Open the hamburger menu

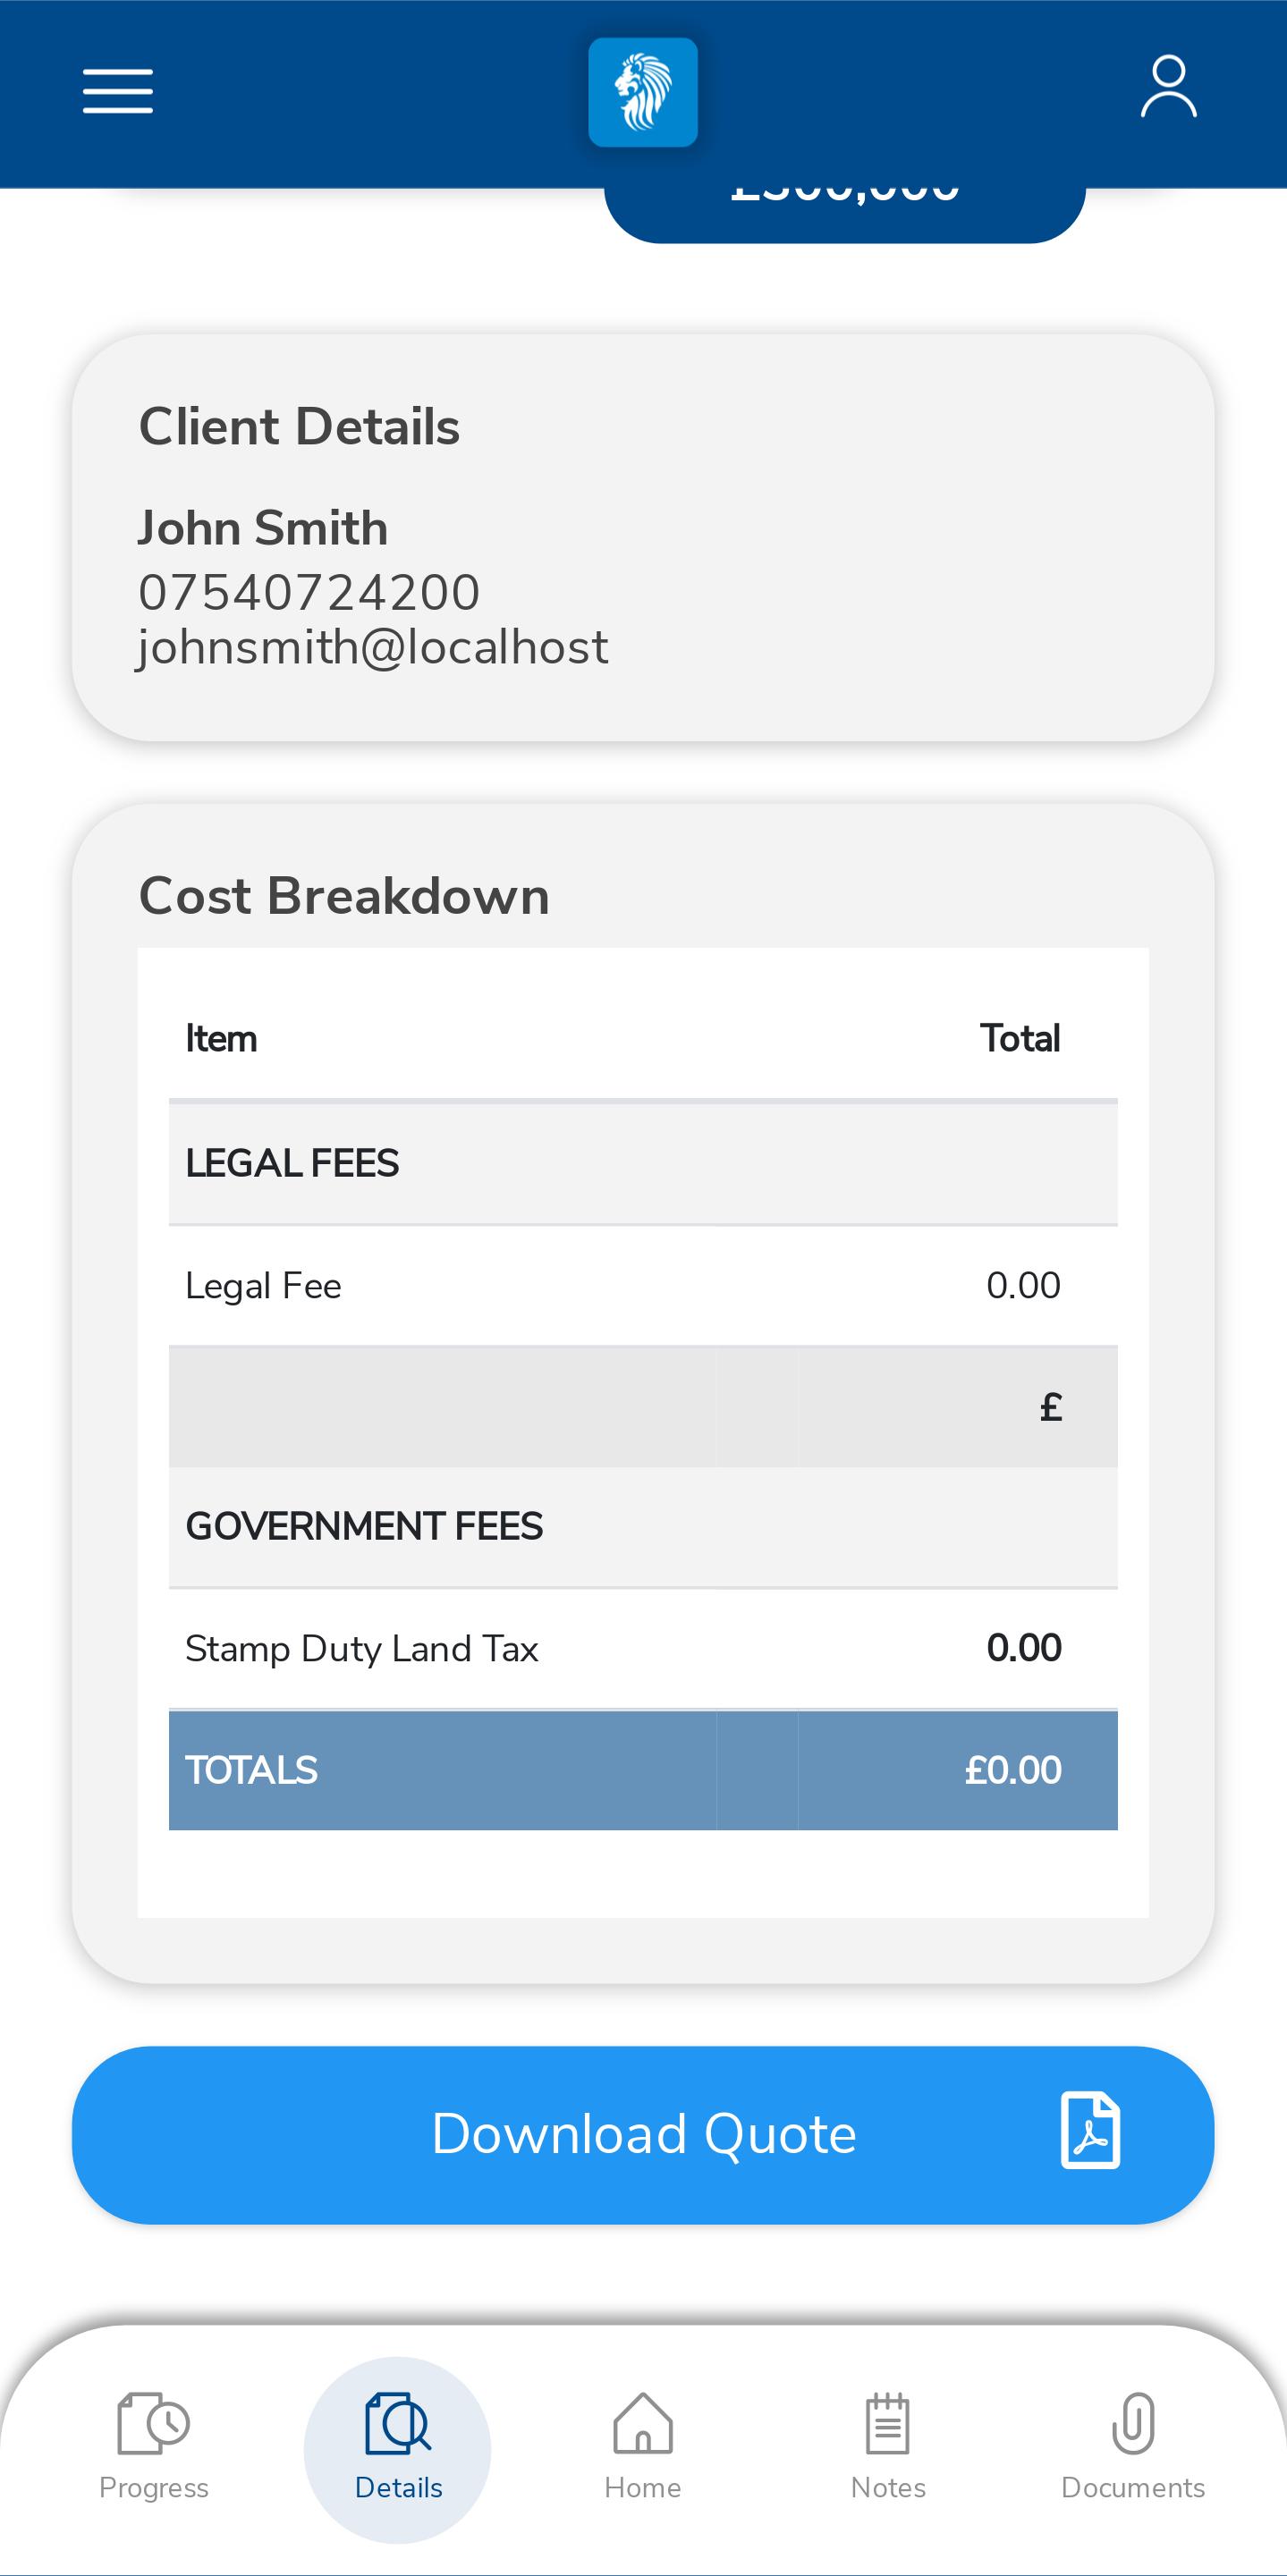point(118,91)
